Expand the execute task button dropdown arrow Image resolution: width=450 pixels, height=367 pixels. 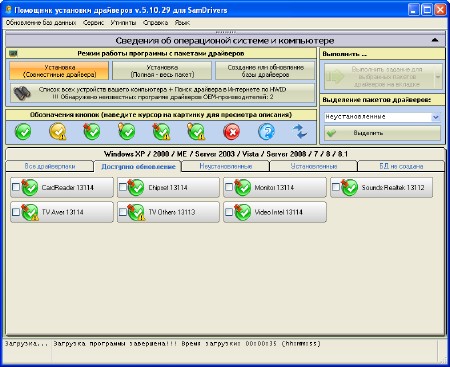click(x=438, y=77)
